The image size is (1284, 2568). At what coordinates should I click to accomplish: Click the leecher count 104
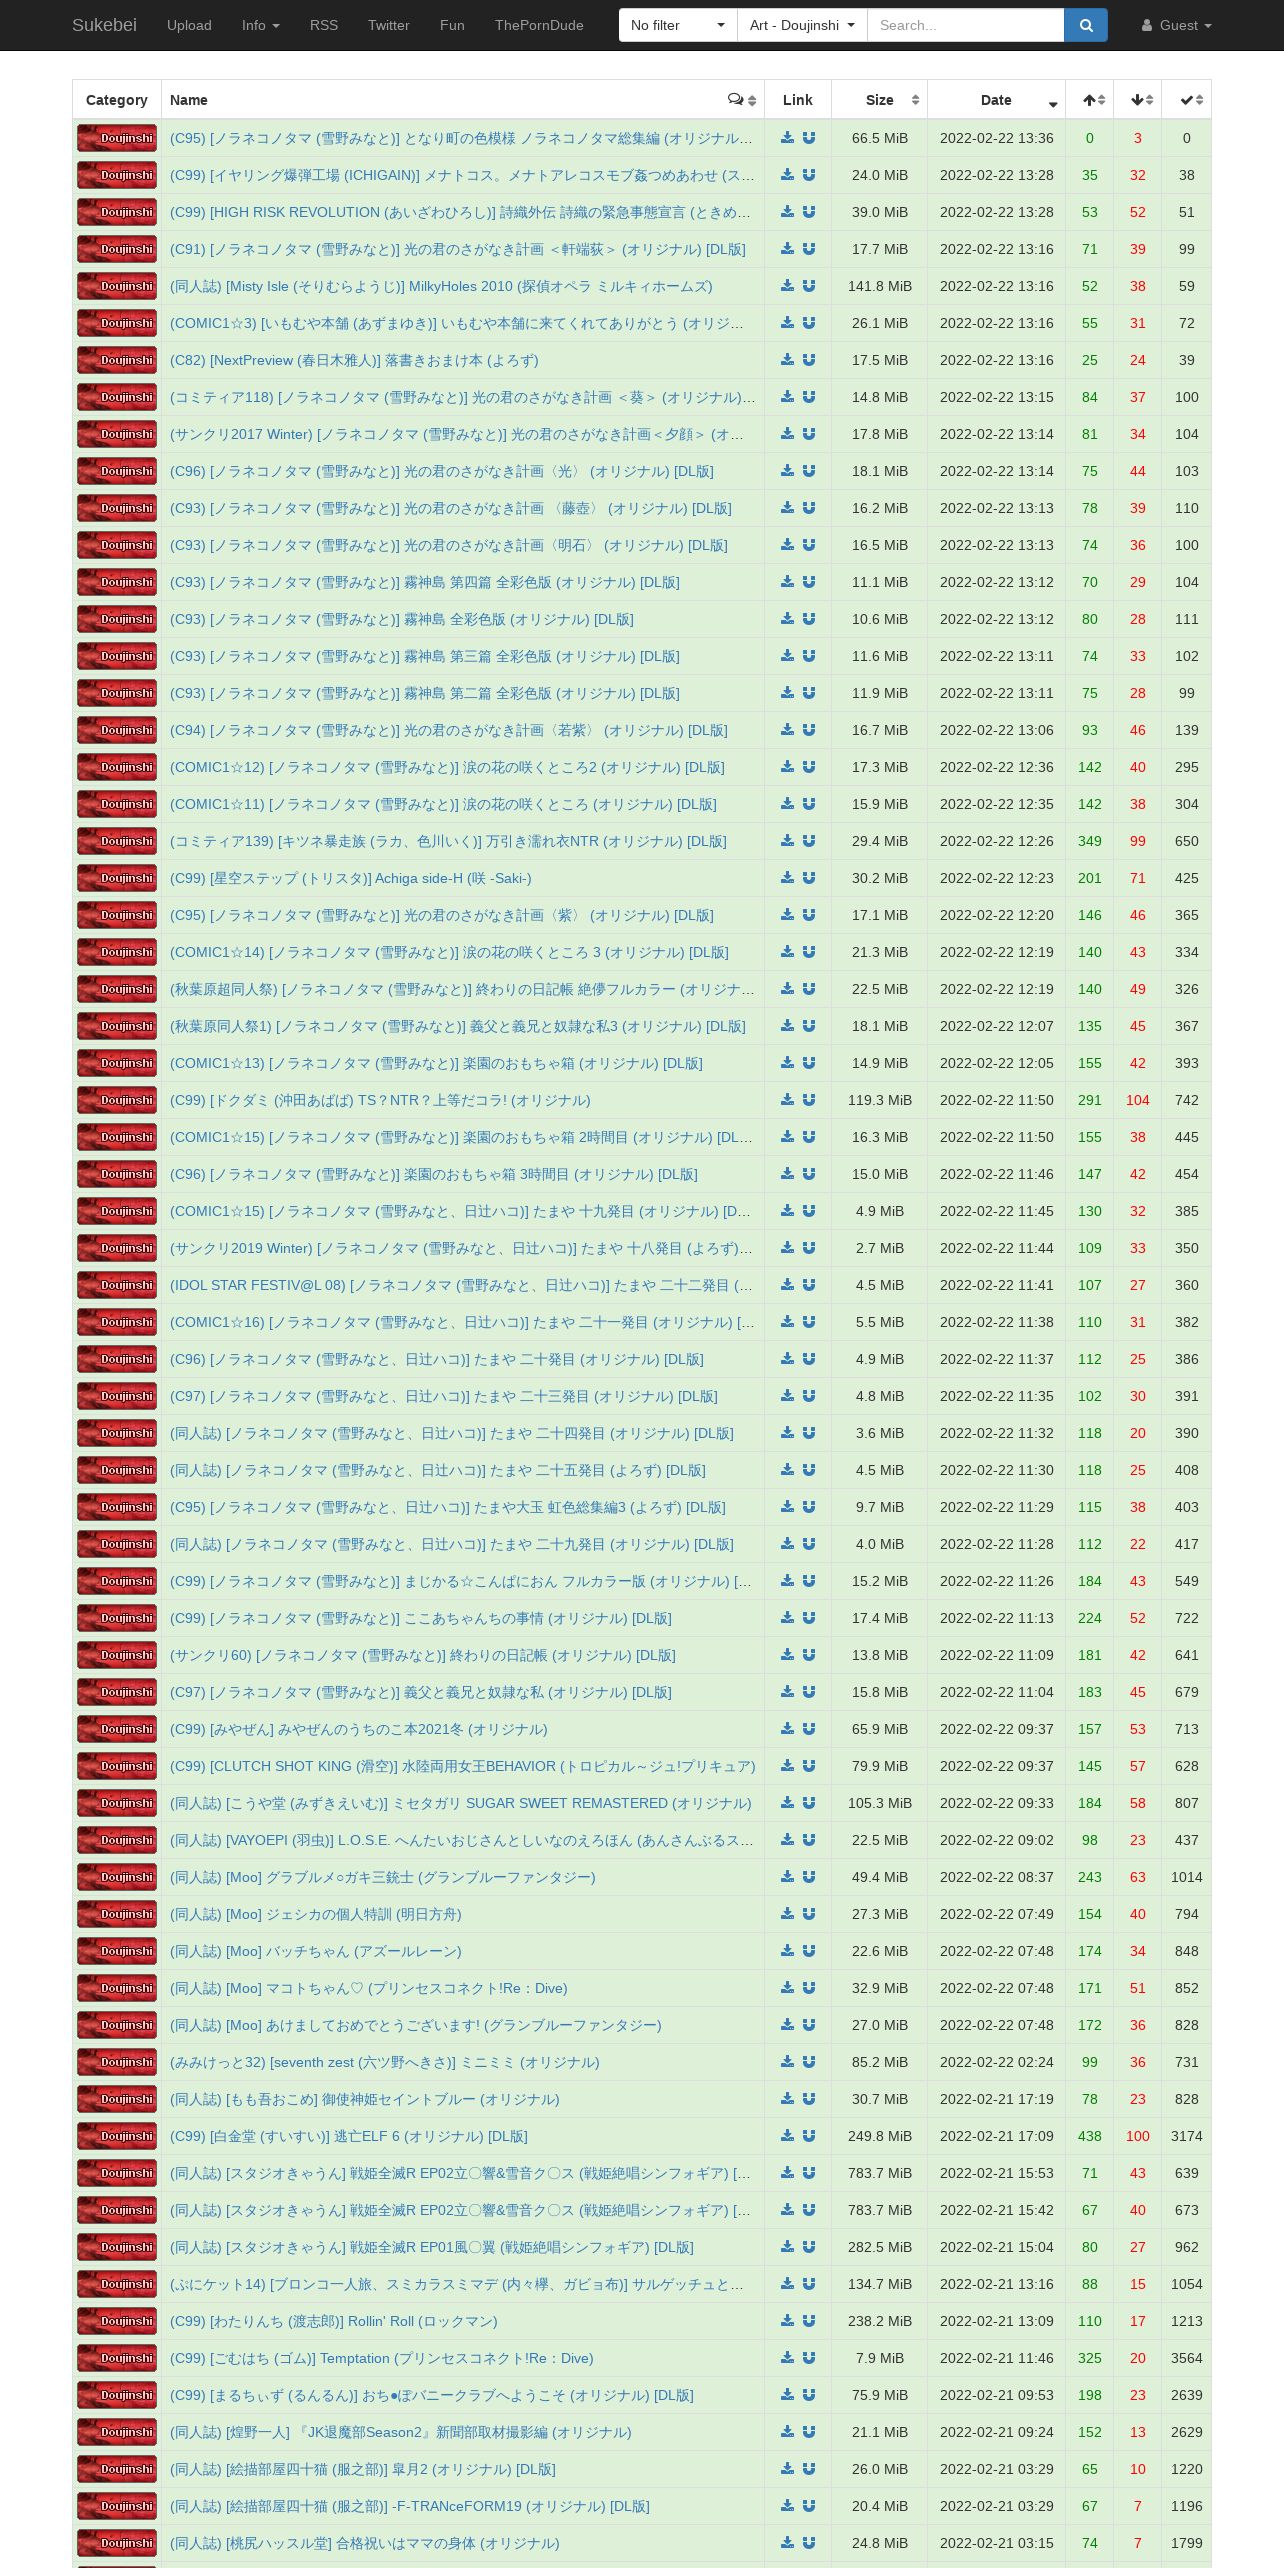[1138, 1100]
